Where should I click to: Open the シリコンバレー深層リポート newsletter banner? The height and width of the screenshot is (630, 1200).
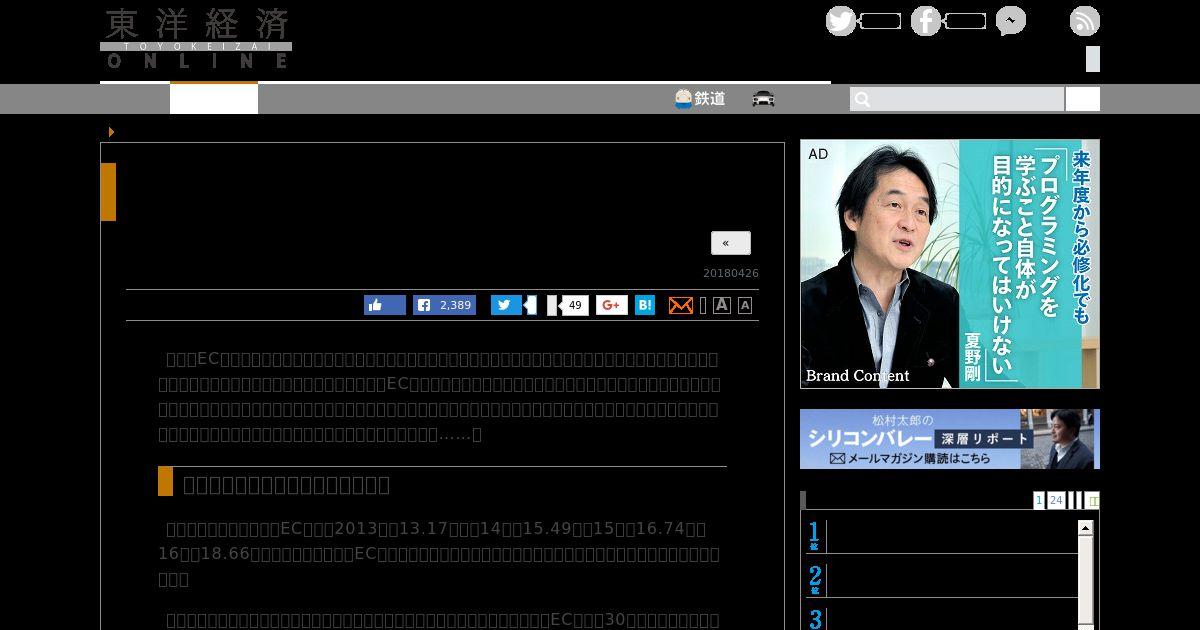pos(950,439)
